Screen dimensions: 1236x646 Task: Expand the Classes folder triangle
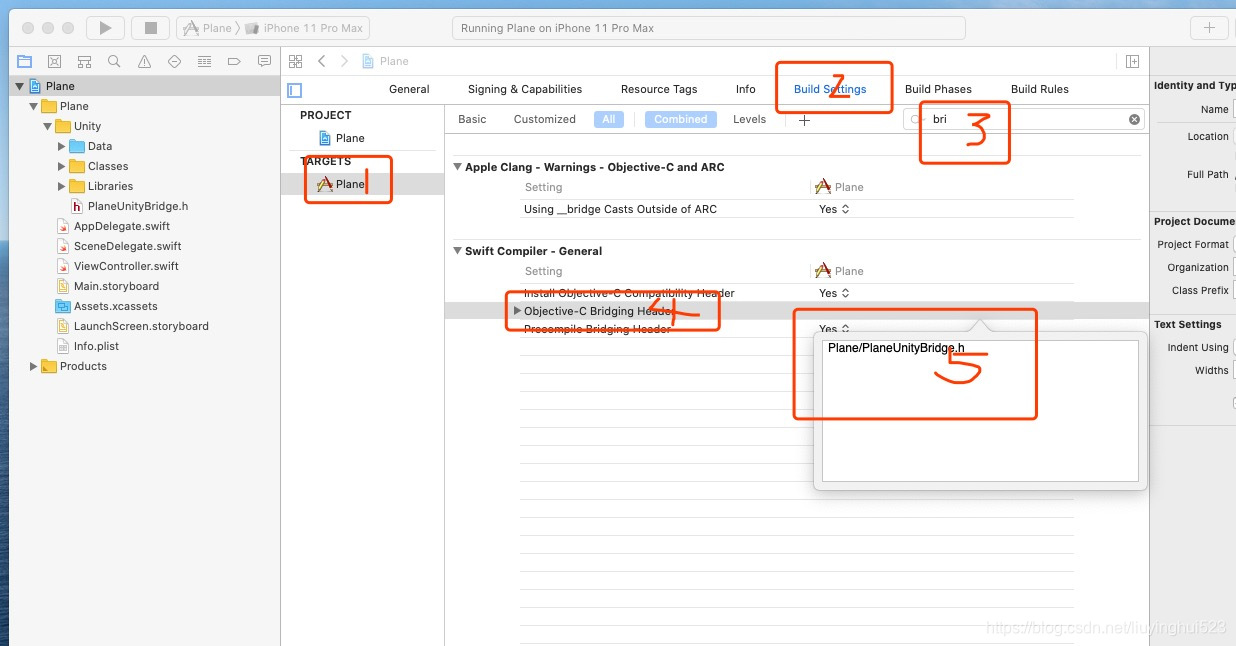(62, 166)
